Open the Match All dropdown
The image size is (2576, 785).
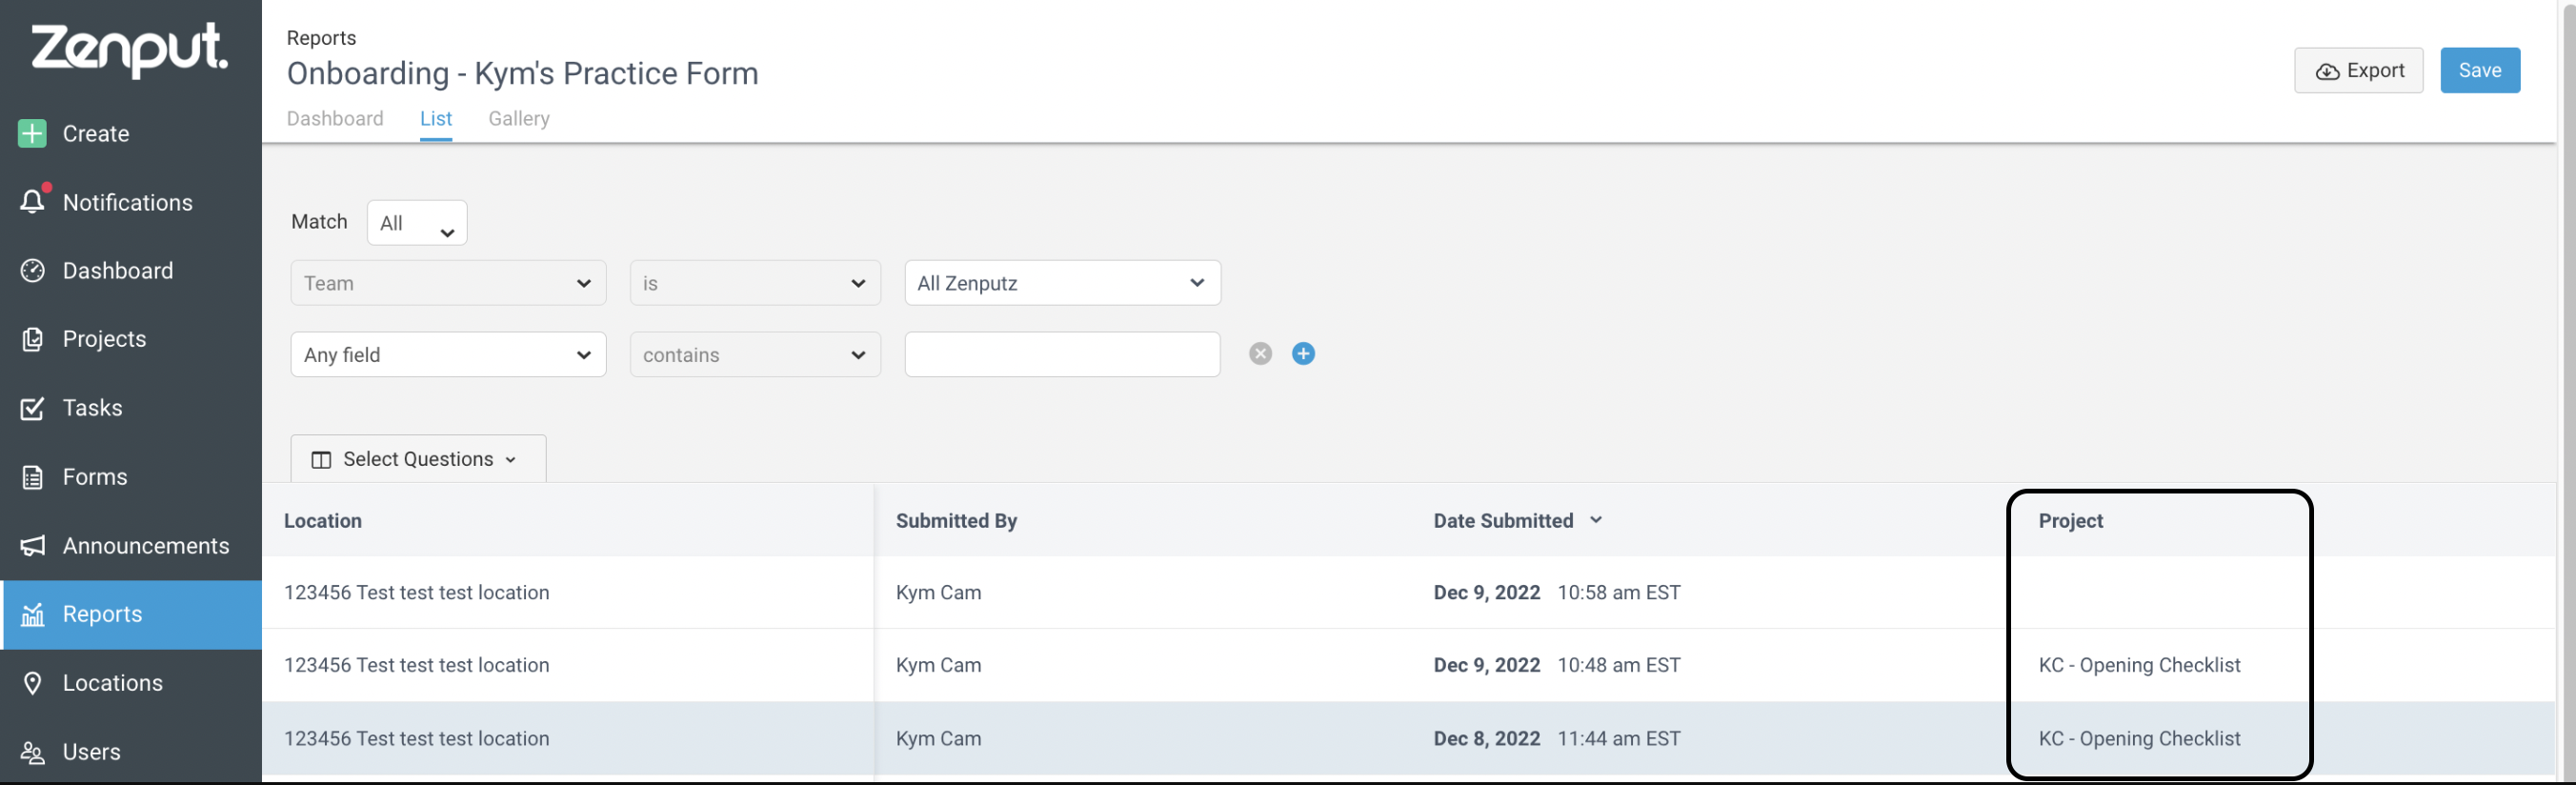click(417, 223)
